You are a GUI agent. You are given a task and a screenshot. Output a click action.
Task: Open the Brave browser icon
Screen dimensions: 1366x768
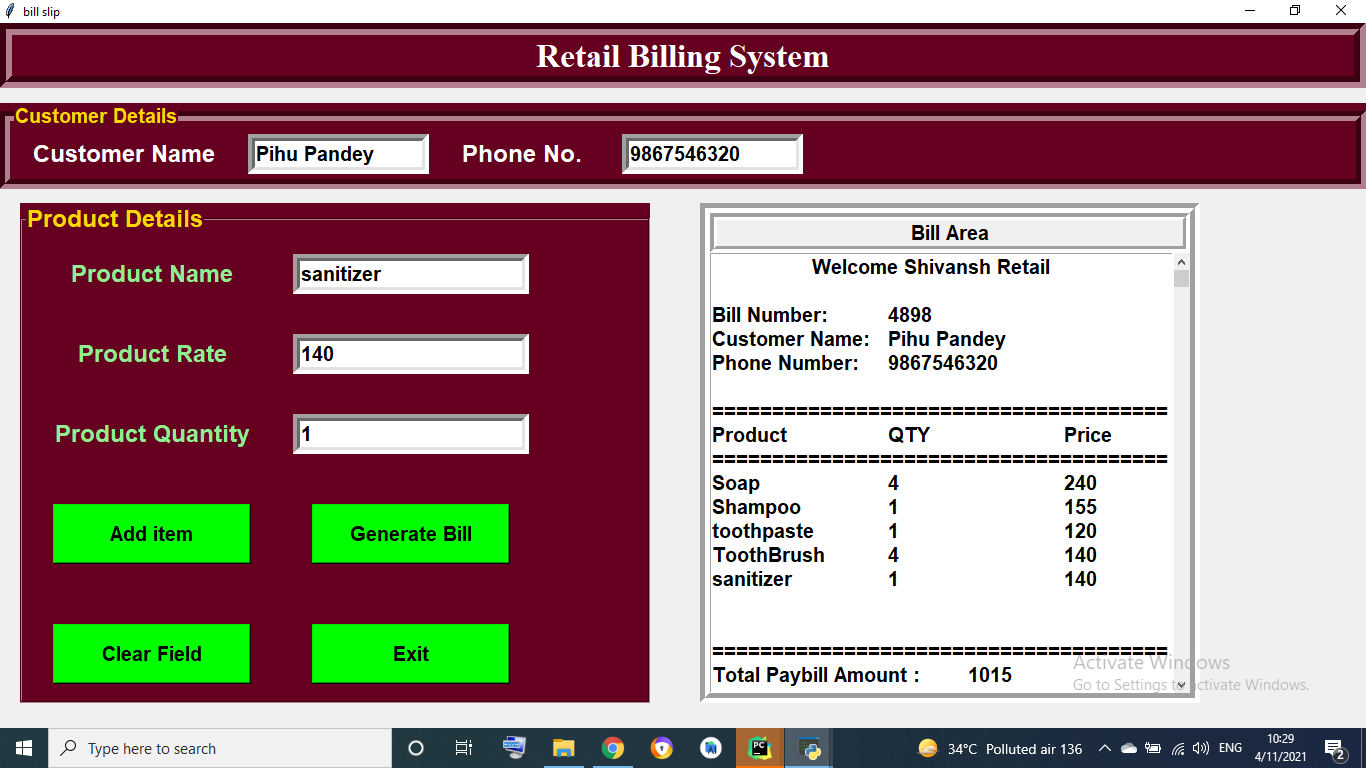point(662,747)
